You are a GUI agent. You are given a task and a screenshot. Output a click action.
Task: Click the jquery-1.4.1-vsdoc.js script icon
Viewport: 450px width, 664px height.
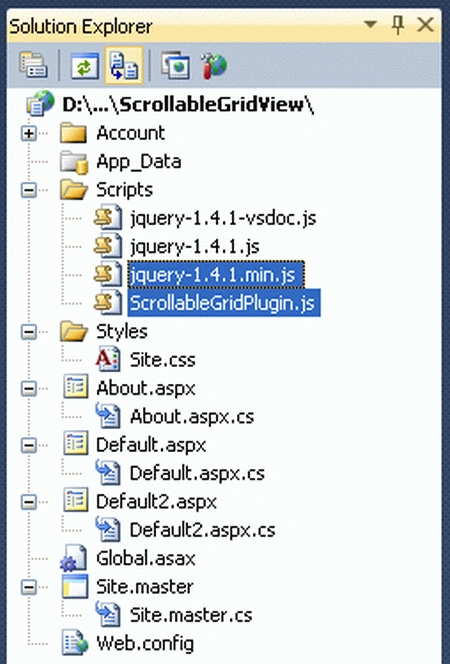tap(108, 218)
